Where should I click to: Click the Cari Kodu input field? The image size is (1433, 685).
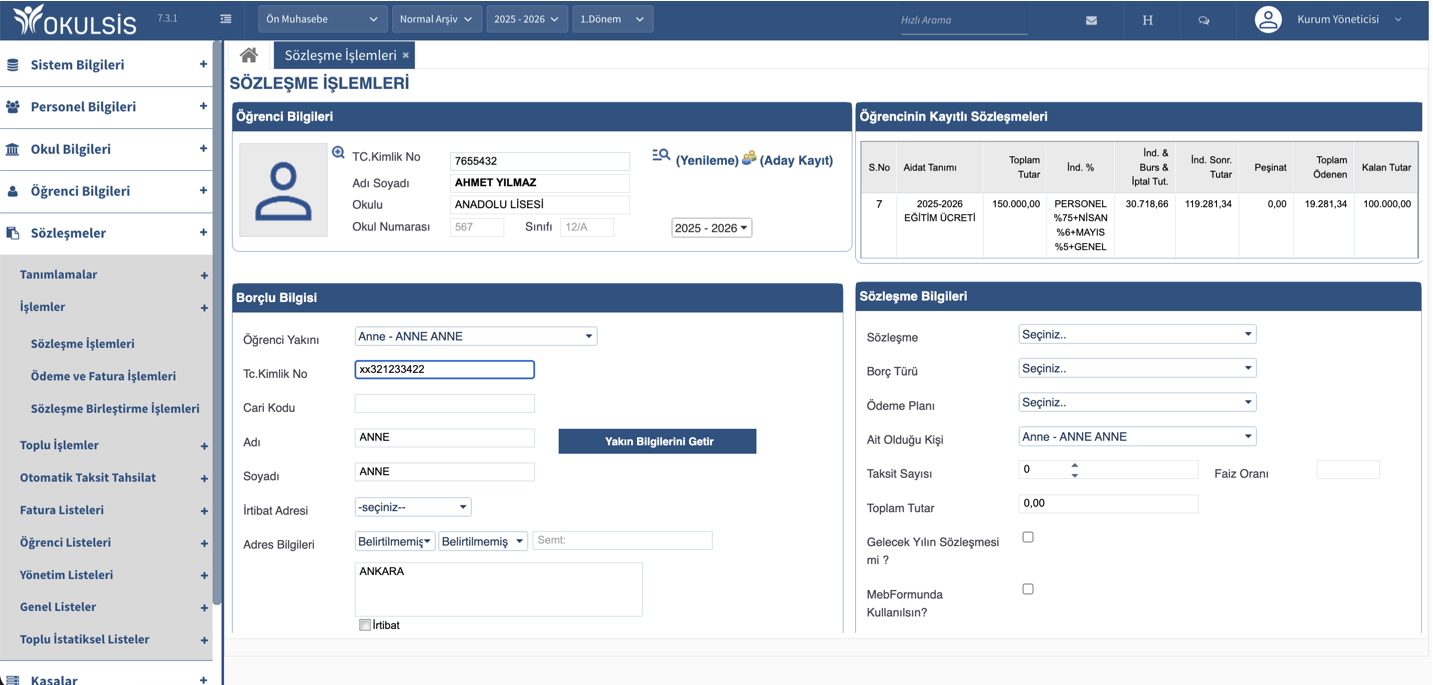point(444,404)
